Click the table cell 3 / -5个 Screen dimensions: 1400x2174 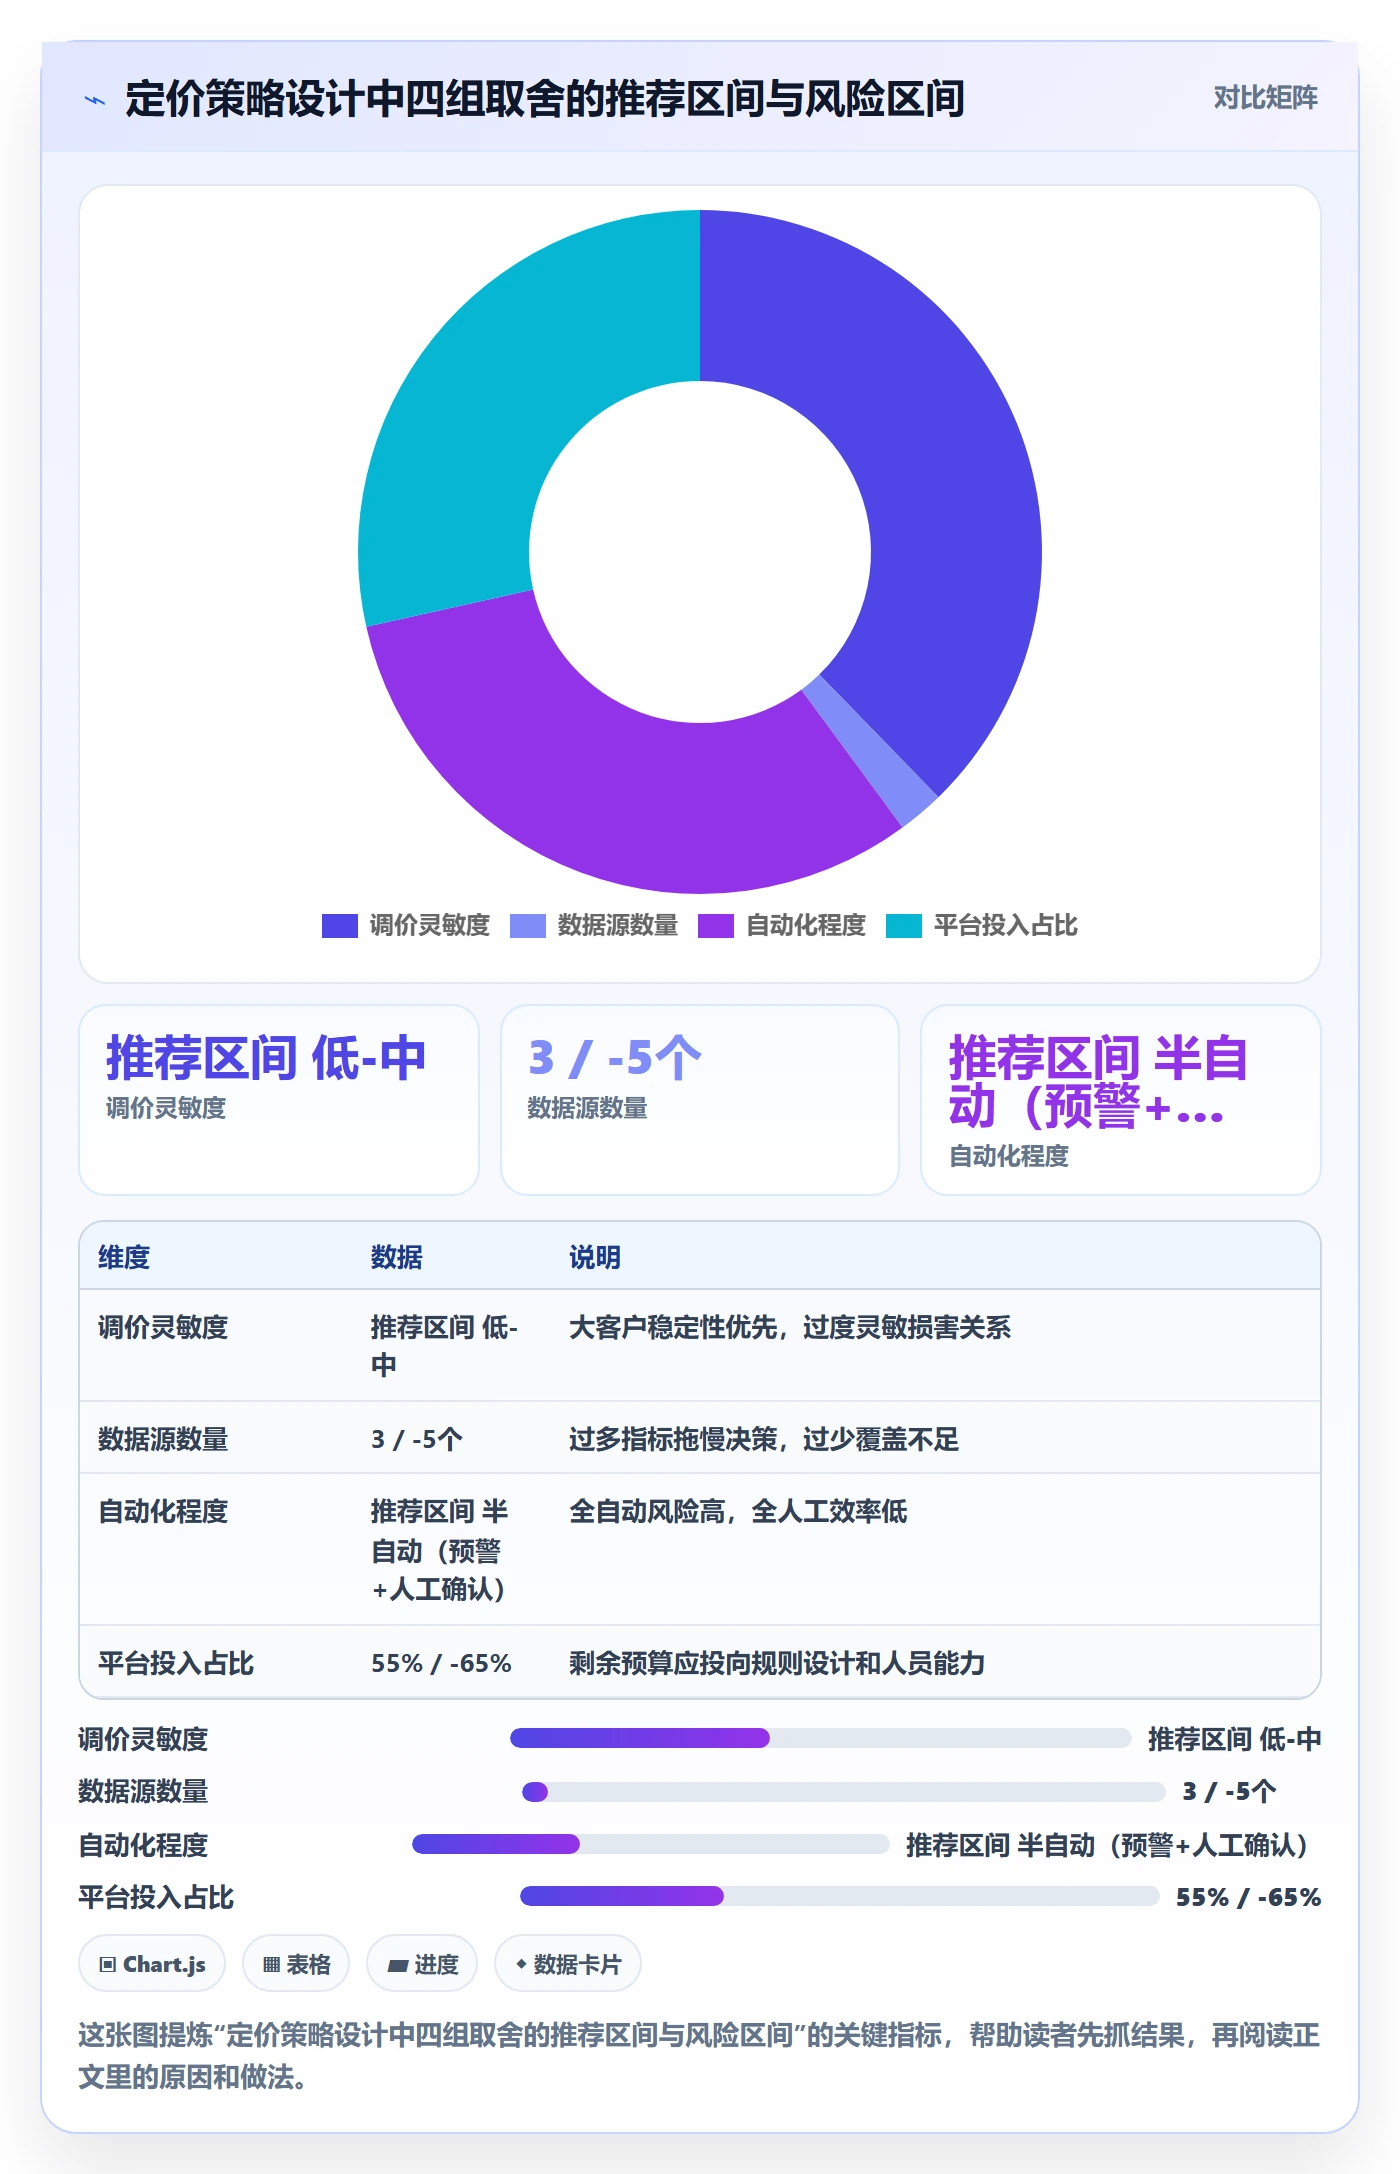pos(417,1439)
